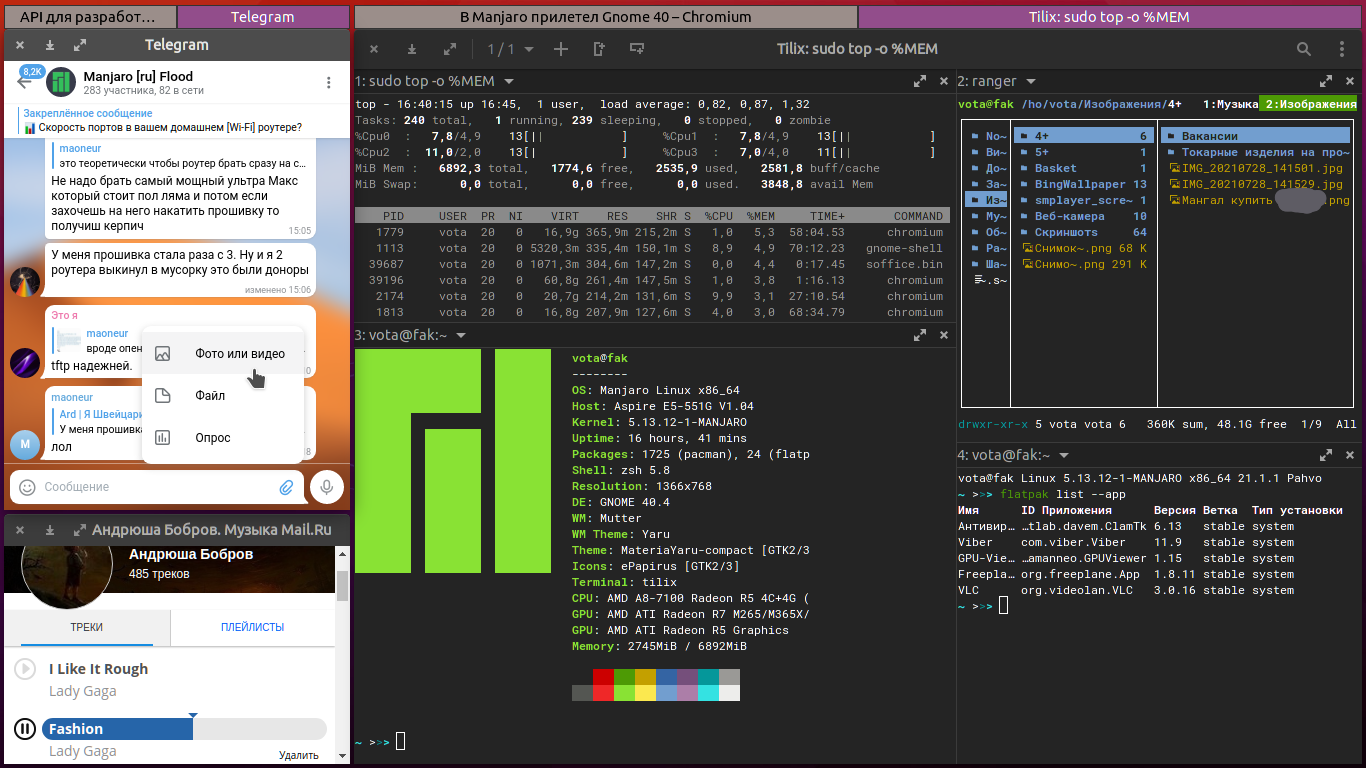Open Telegram chat three-dot menu

pos(329,83)
